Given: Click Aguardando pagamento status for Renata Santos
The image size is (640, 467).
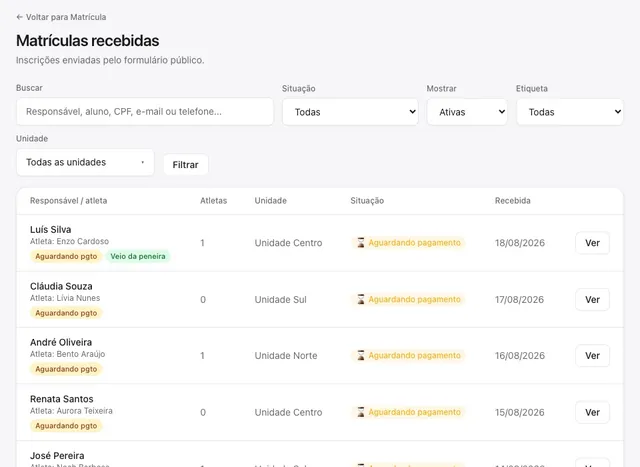Looking at the screenshot, I should coord(408,412).
